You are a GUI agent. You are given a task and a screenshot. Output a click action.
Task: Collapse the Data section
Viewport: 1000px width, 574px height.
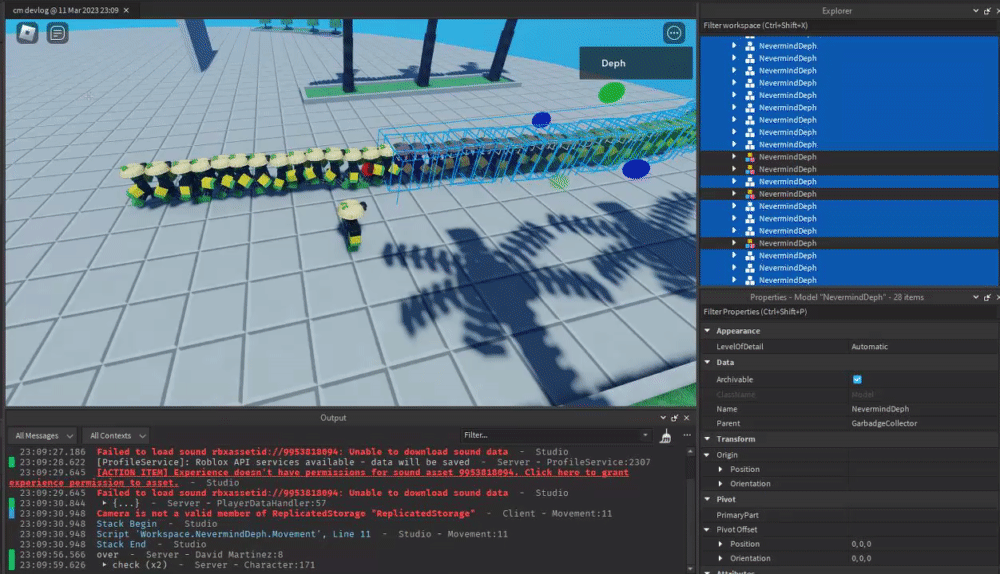click(707, 362)
